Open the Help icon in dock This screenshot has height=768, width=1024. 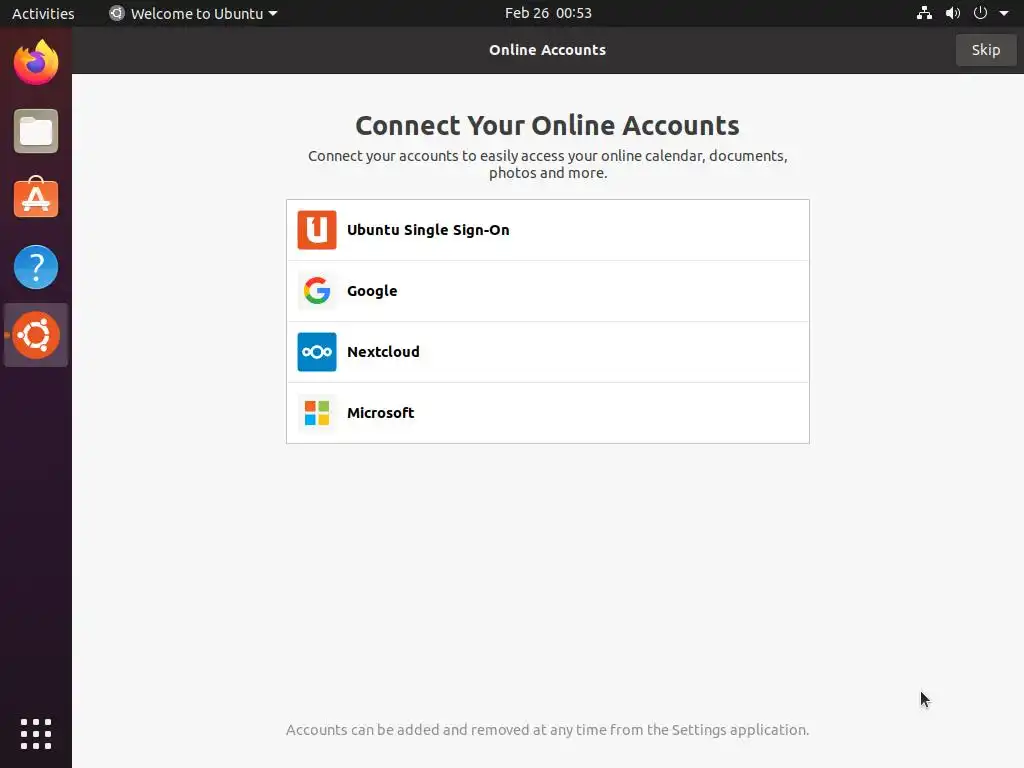pos(36,267)
